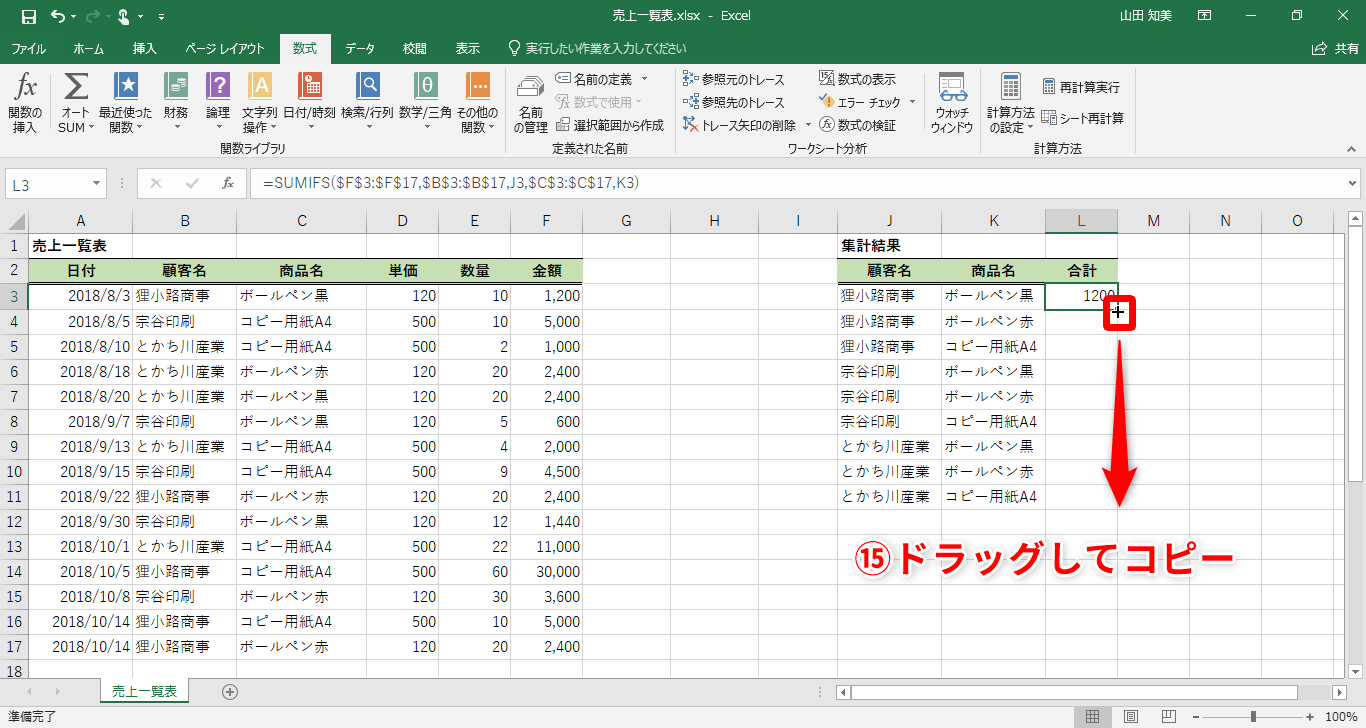Open Ribbon Display Options in the title bar
This screenshot has height=728, width=1366.
point(1204,16)
